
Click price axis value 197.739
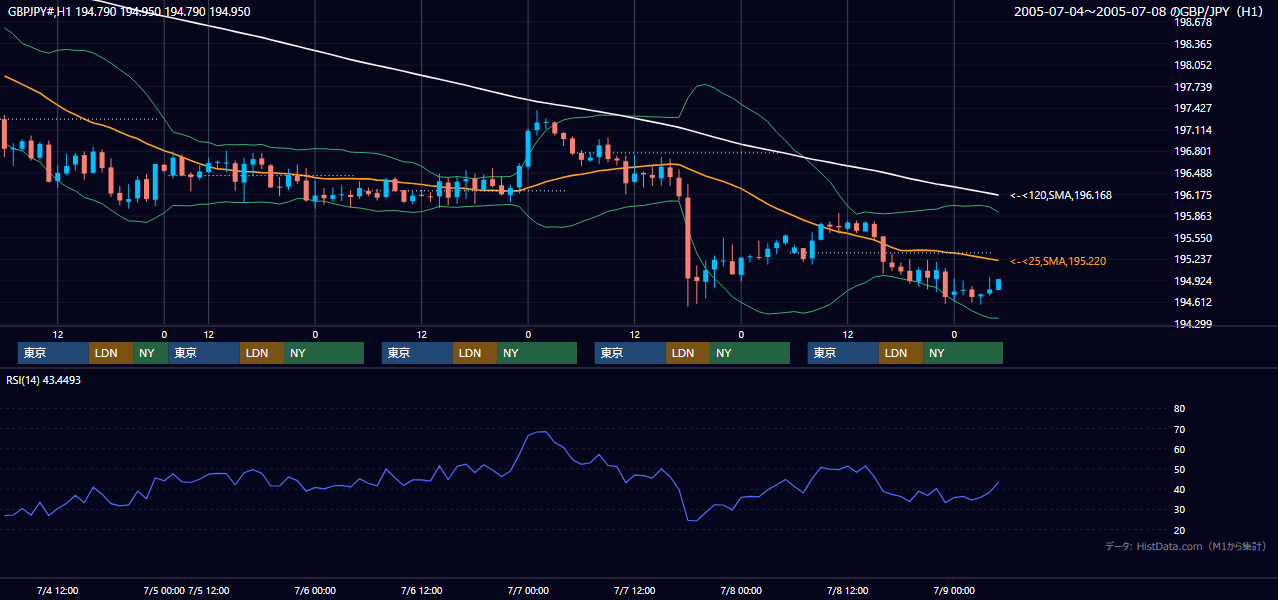point(1192,87)
